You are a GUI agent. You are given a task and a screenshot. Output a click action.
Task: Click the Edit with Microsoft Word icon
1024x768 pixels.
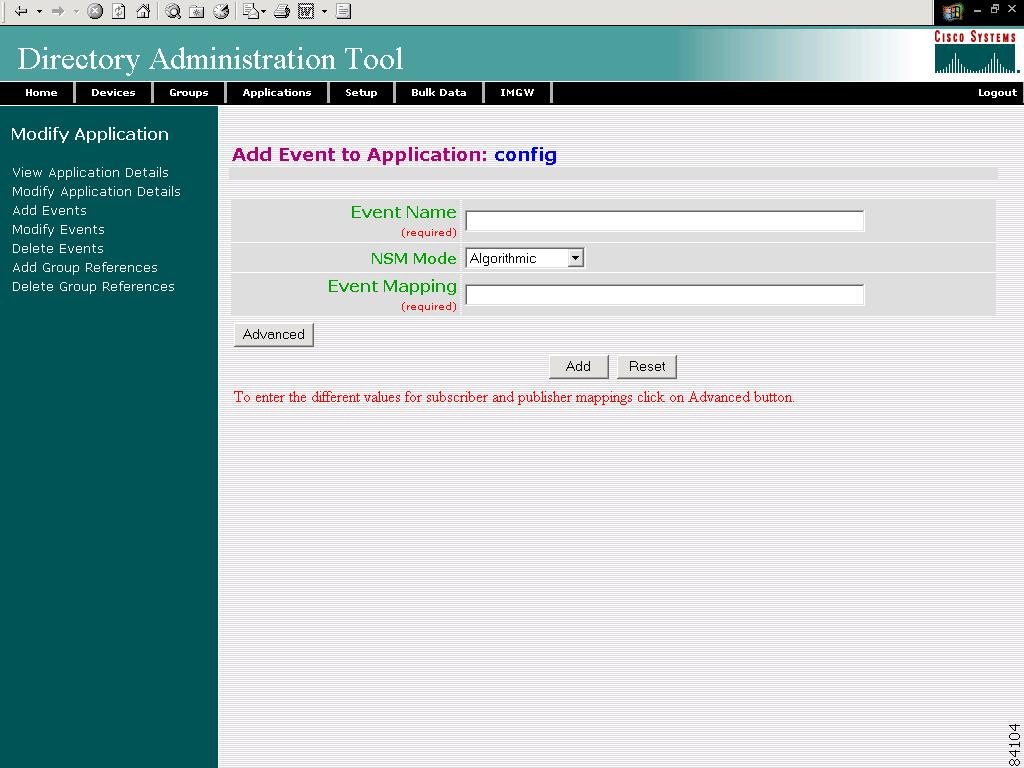tap(304, 12)
